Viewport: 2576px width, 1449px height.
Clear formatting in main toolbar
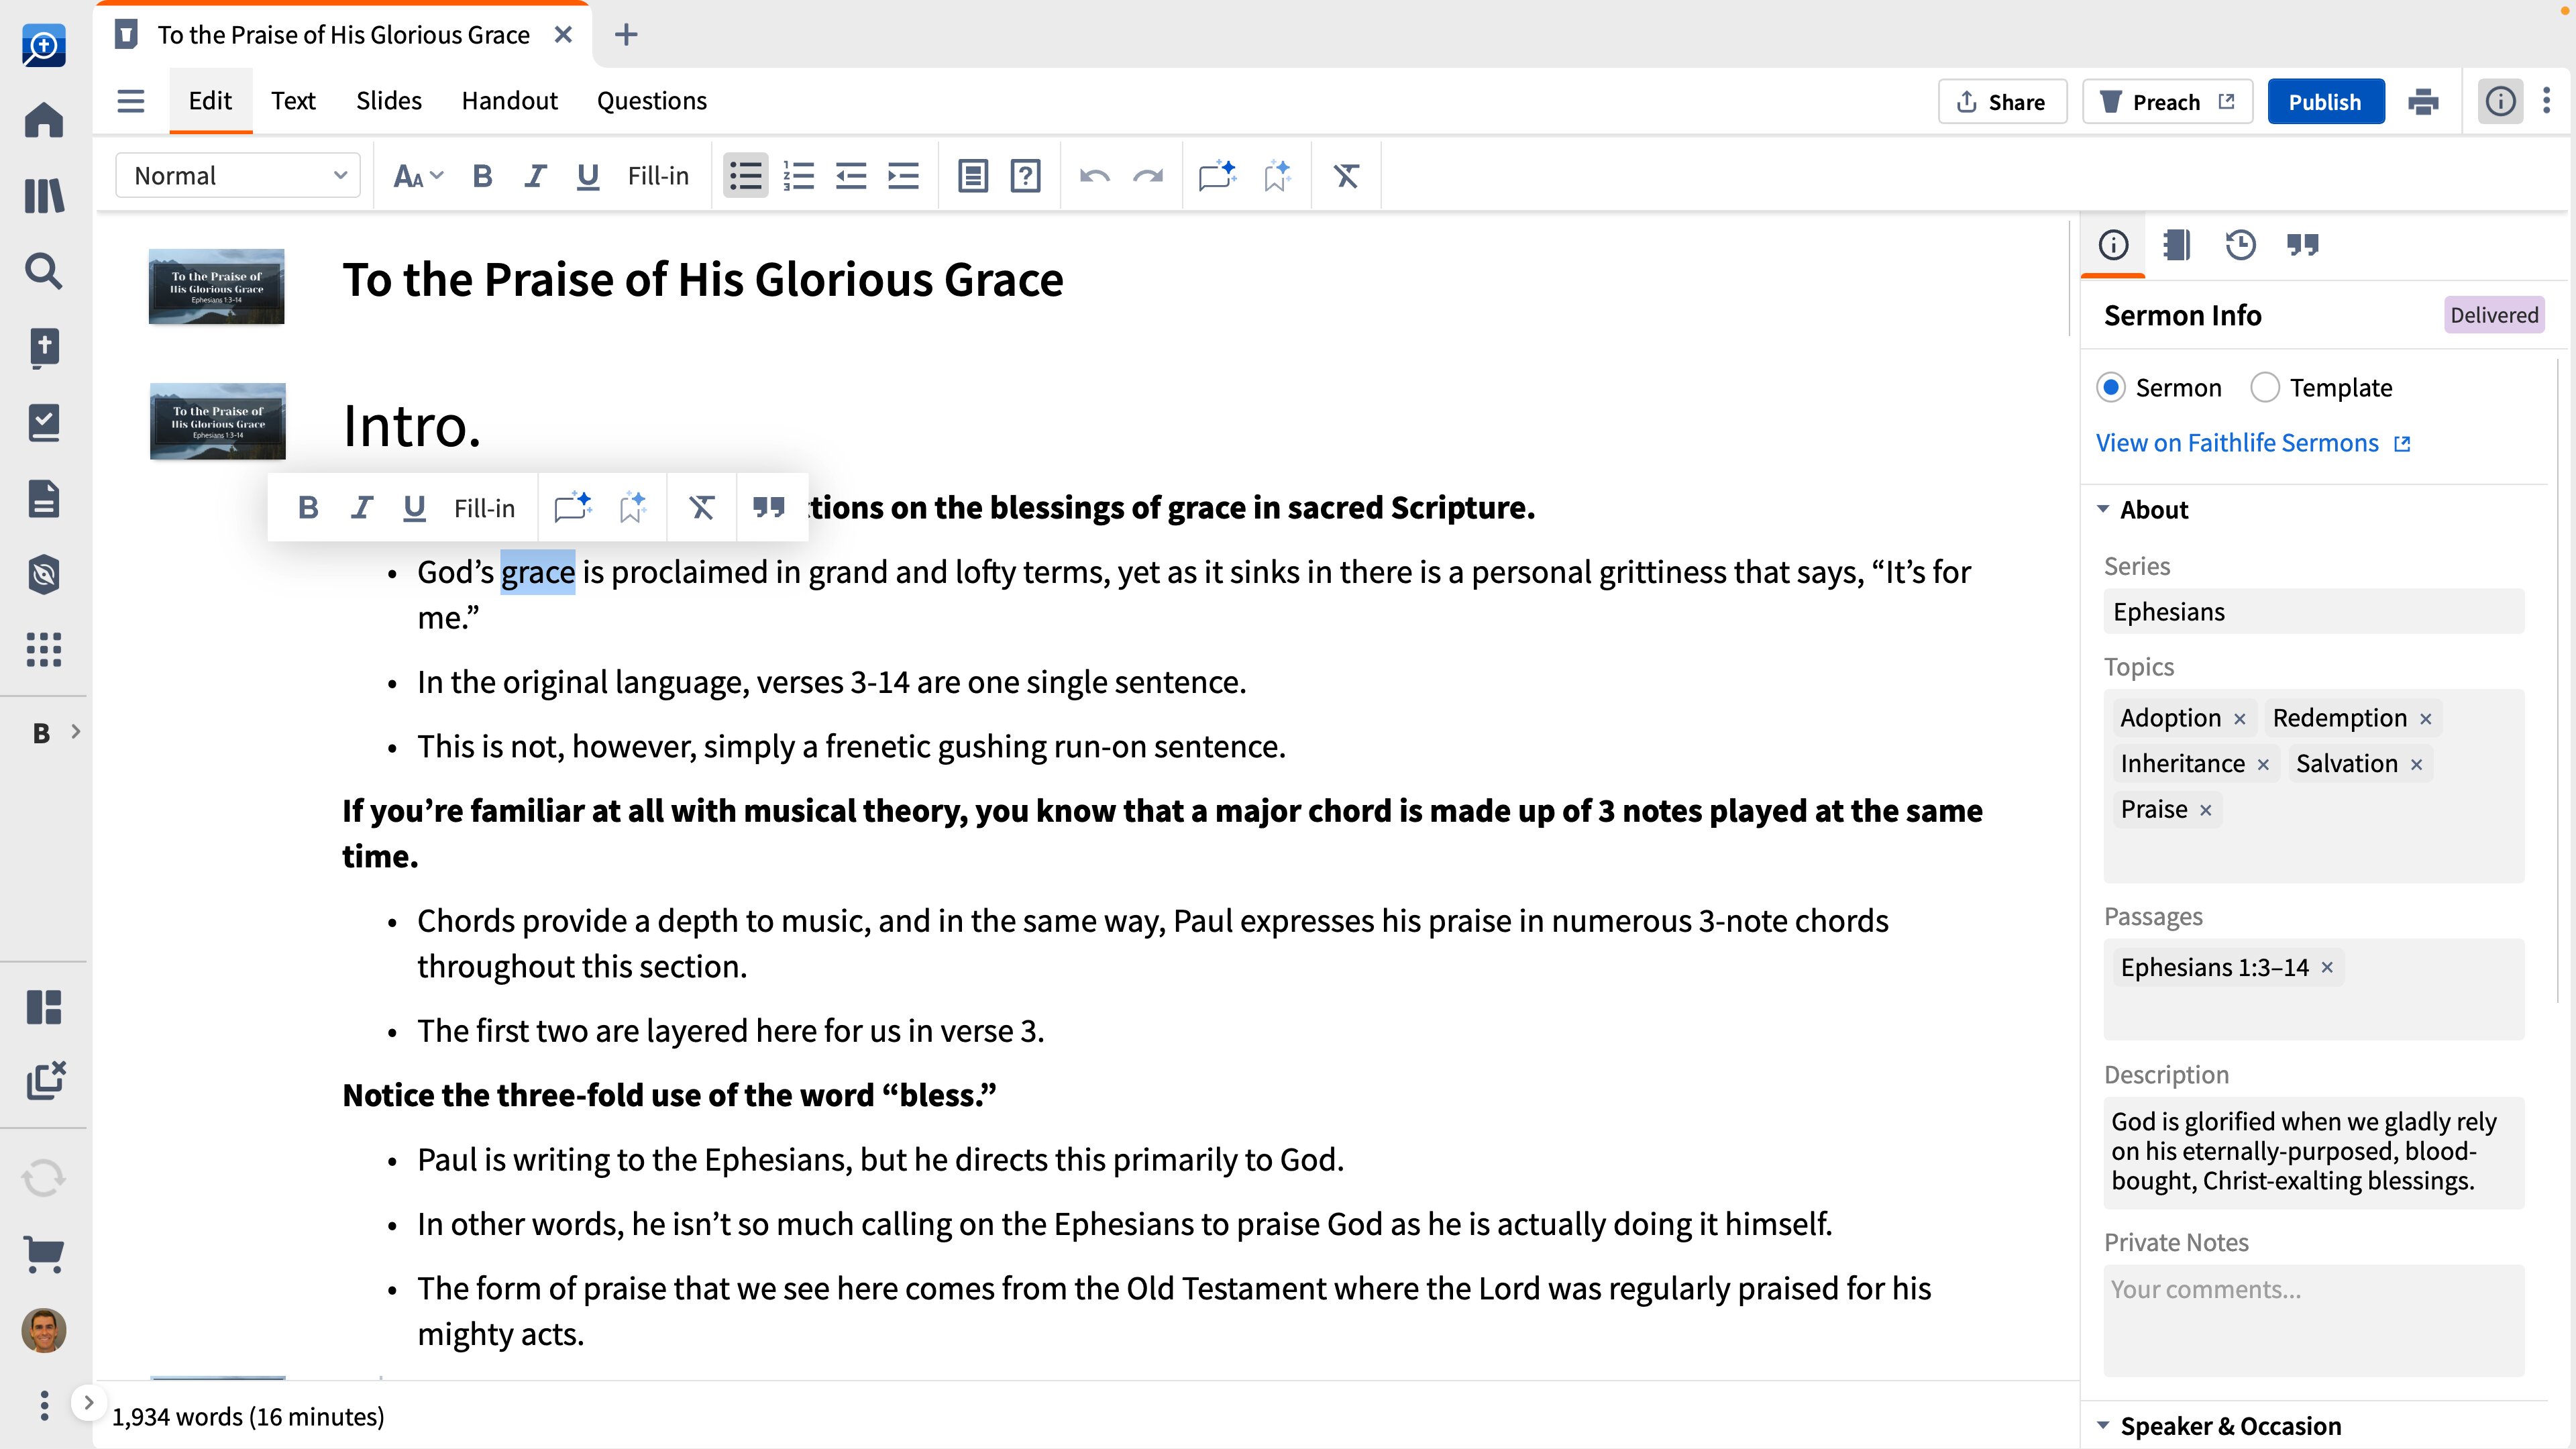(x=1346, y=176)
